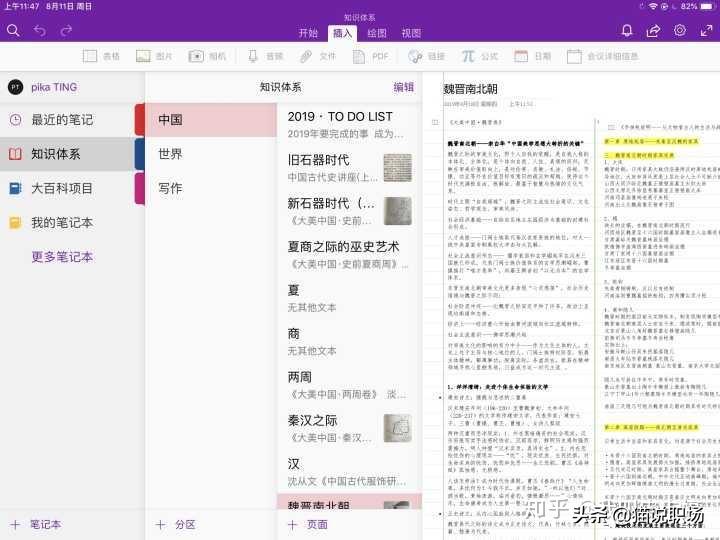The image size is (720, 540).
Task: Click the 更多笔记本 link
Action: pos(62,256)
